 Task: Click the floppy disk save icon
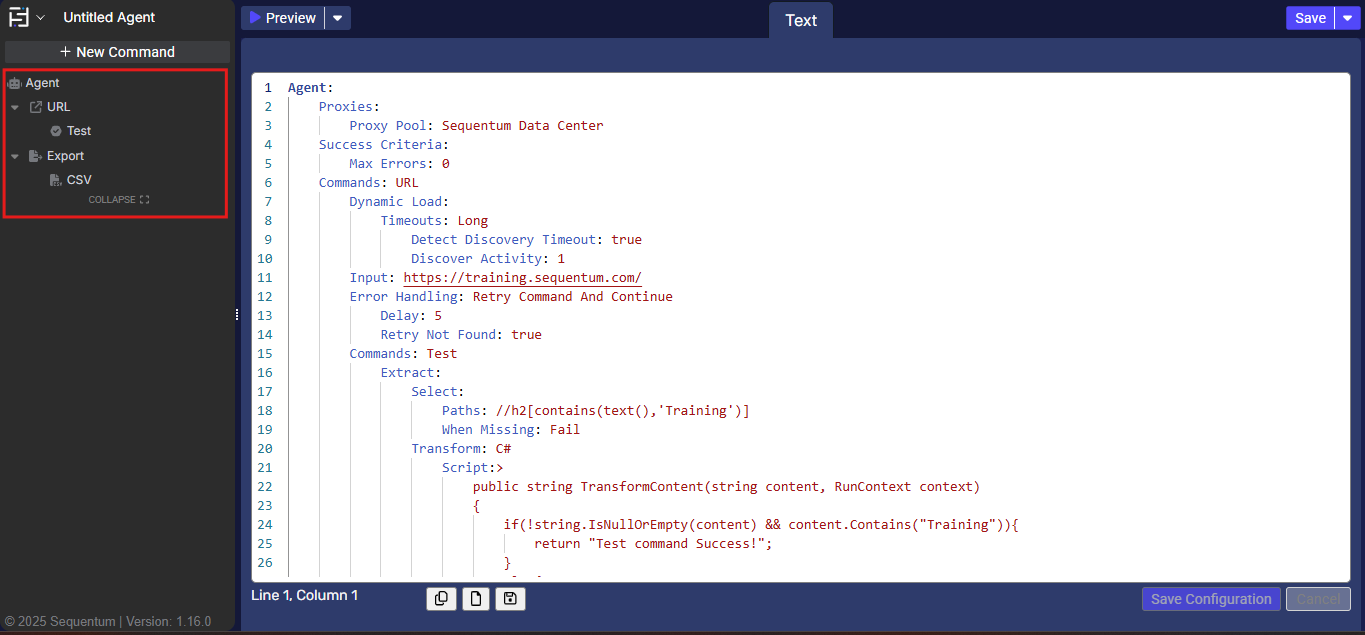(x=510, y=599)
